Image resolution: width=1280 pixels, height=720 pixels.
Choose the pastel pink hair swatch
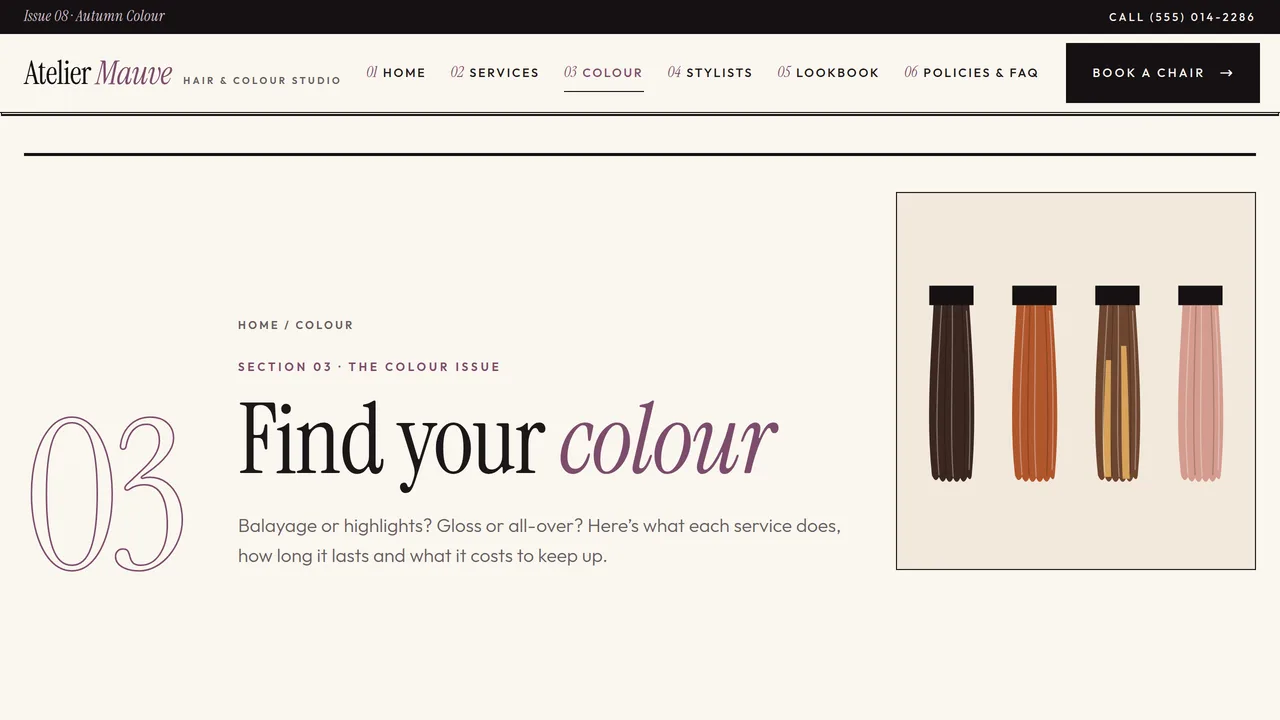(1200, 384)
